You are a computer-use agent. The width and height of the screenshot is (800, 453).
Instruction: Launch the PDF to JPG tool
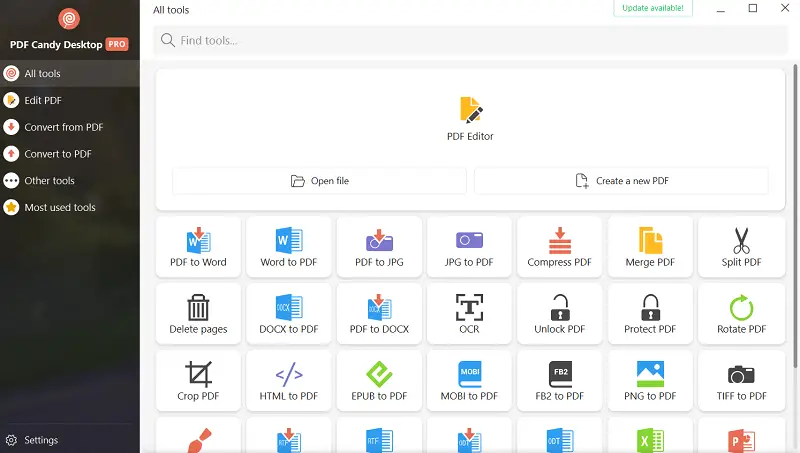(x=379, y=247)
